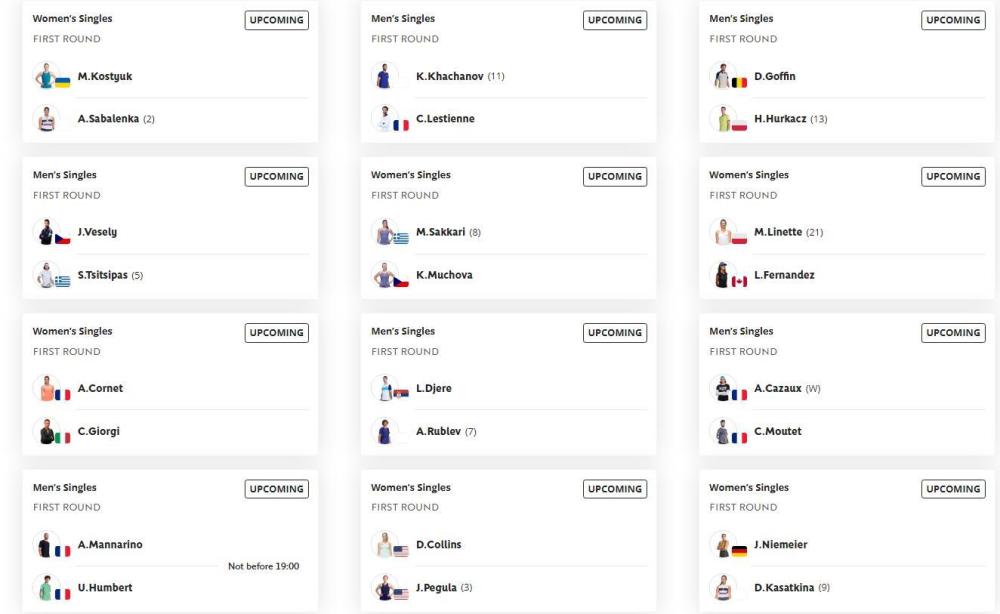Click Not before 19:00 time note

coord(263,566)
